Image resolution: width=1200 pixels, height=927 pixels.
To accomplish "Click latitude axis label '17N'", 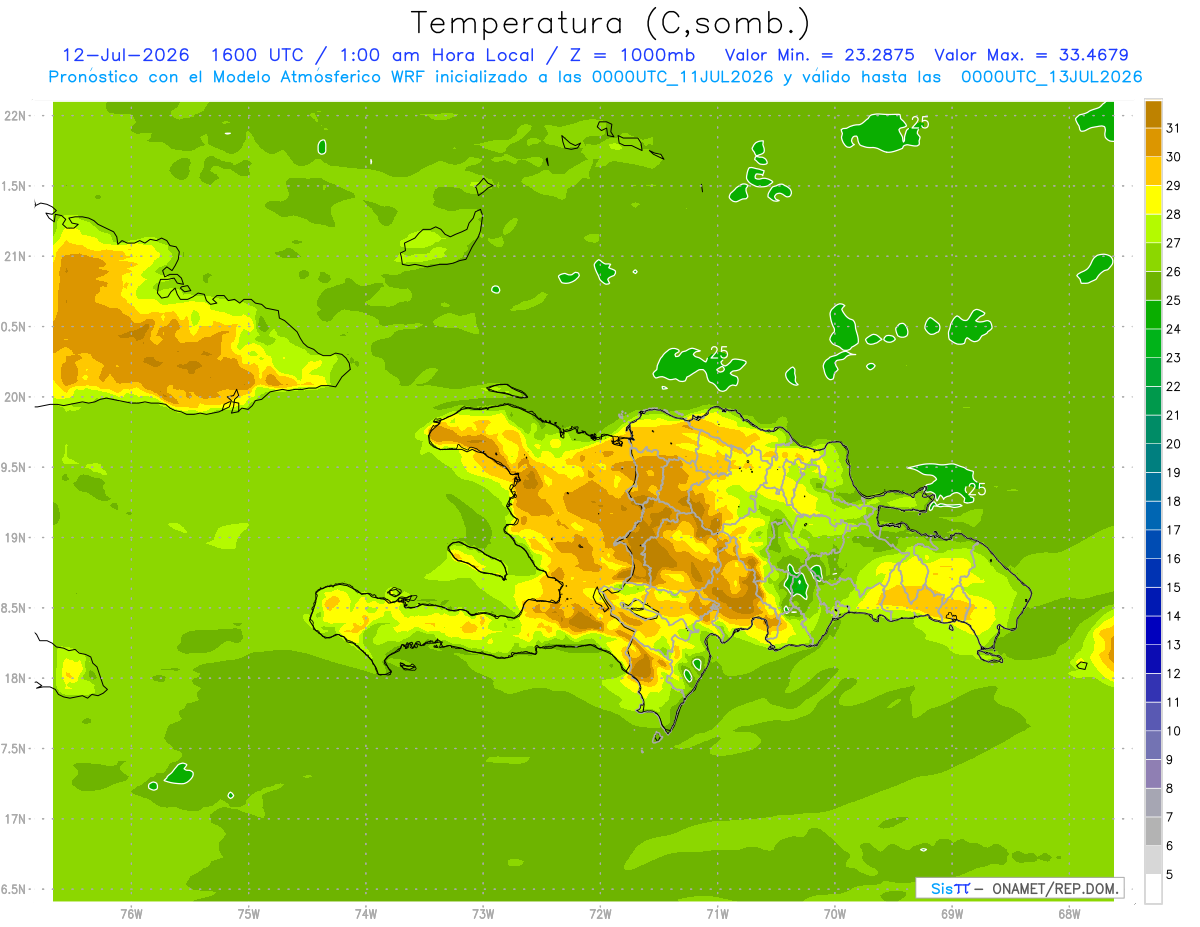I will click(x=16, y=819).
